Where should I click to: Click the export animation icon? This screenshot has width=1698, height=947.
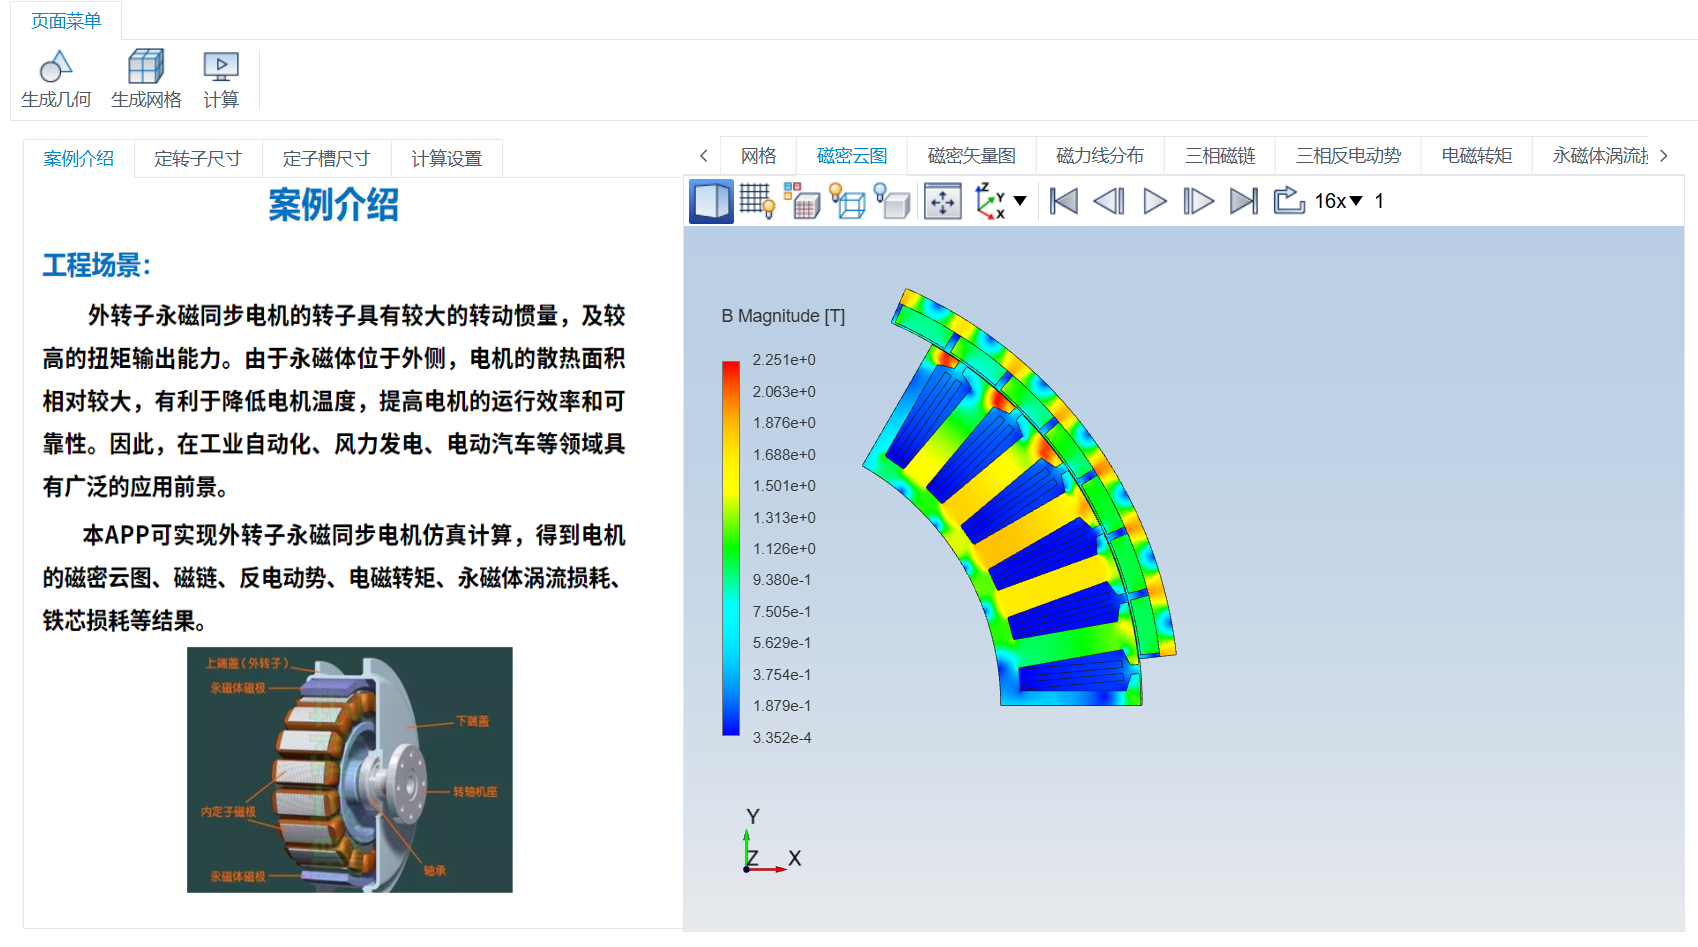pyautogui.click(x=1289, y=200)
